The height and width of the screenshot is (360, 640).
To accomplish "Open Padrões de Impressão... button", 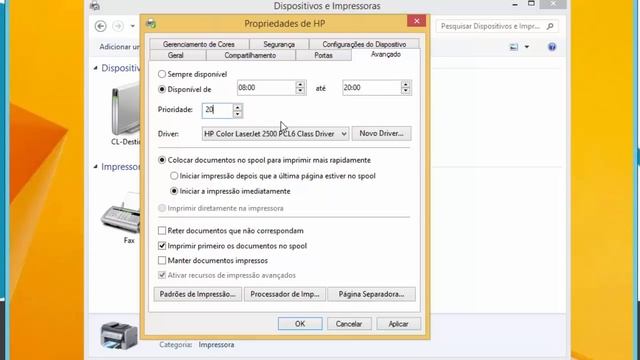I will pyautogui.click(x=198, y=294).
